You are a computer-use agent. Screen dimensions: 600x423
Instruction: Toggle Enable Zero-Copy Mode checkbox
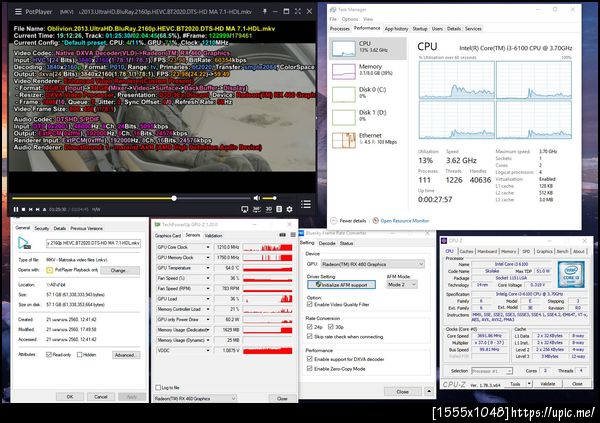[310, 369]
